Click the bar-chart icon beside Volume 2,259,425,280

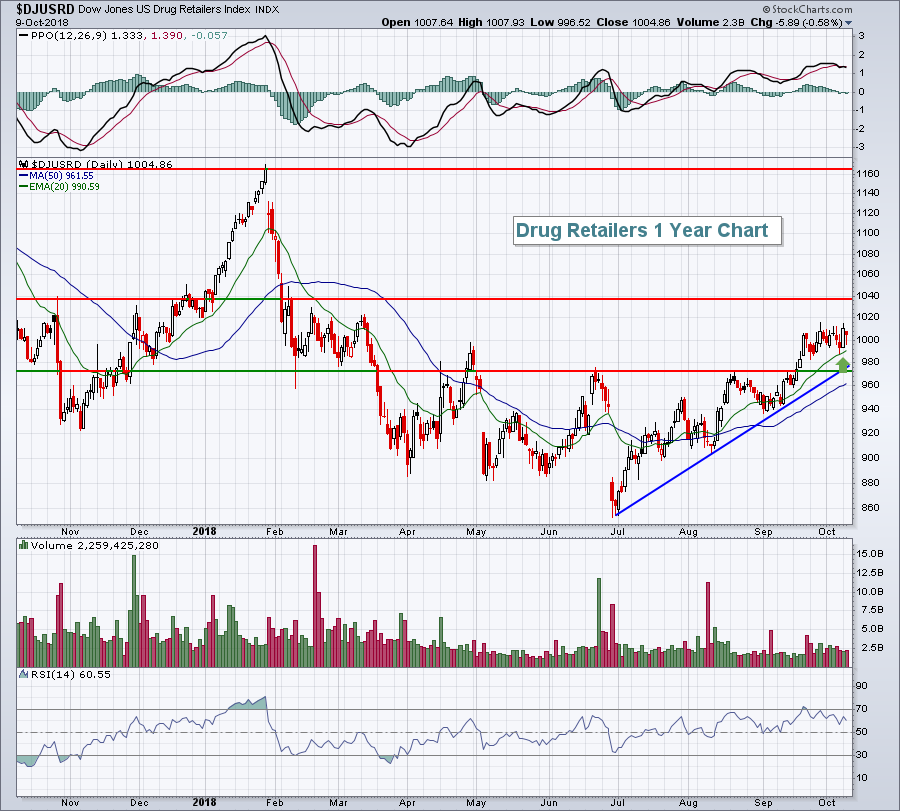coord(24,545)
